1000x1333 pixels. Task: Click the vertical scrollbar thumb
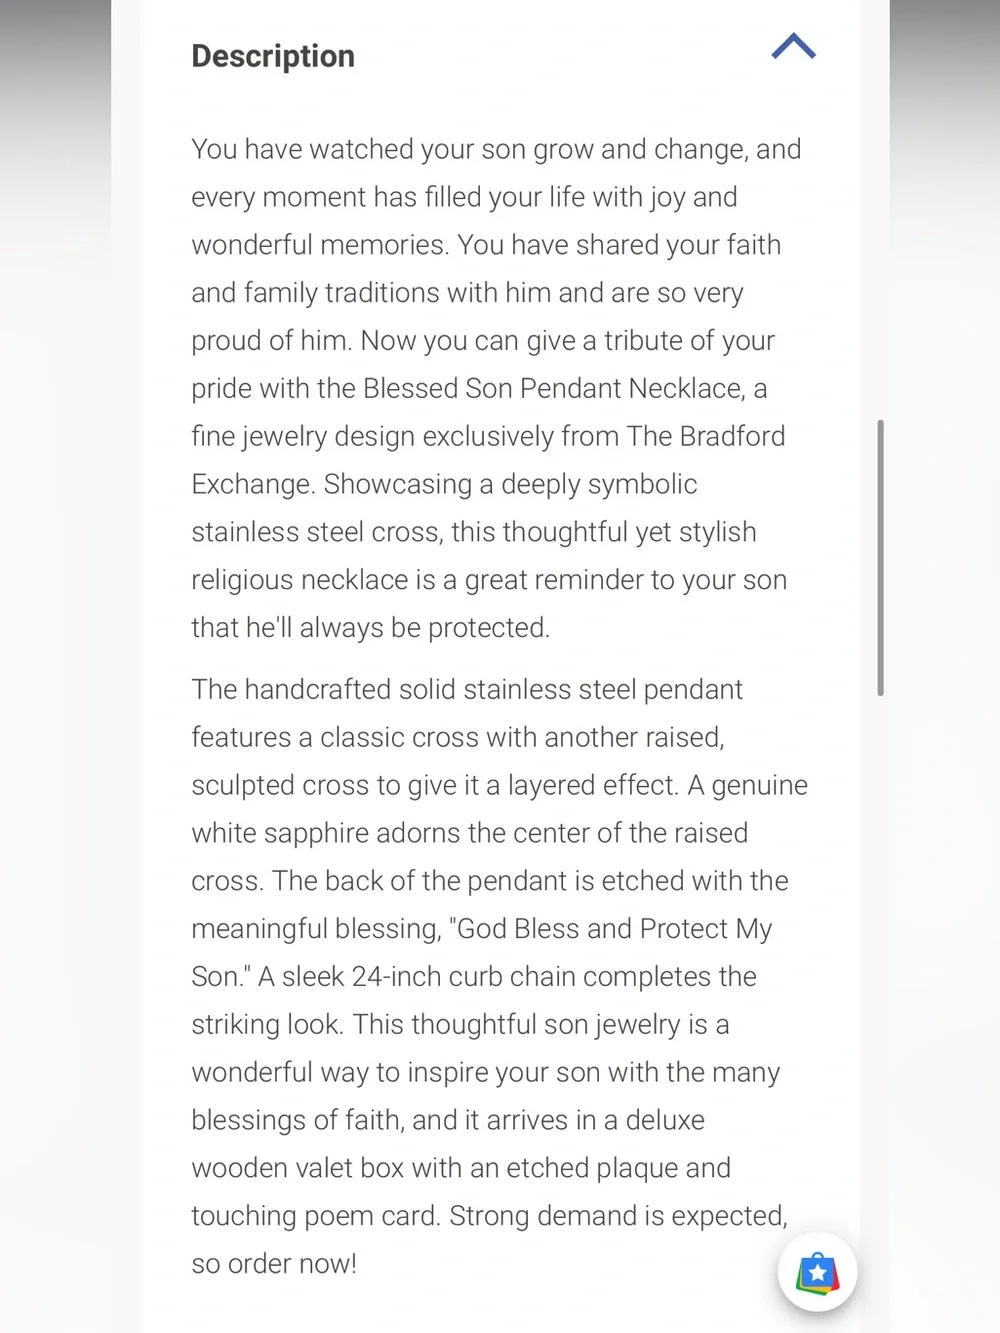pos(880,557)
